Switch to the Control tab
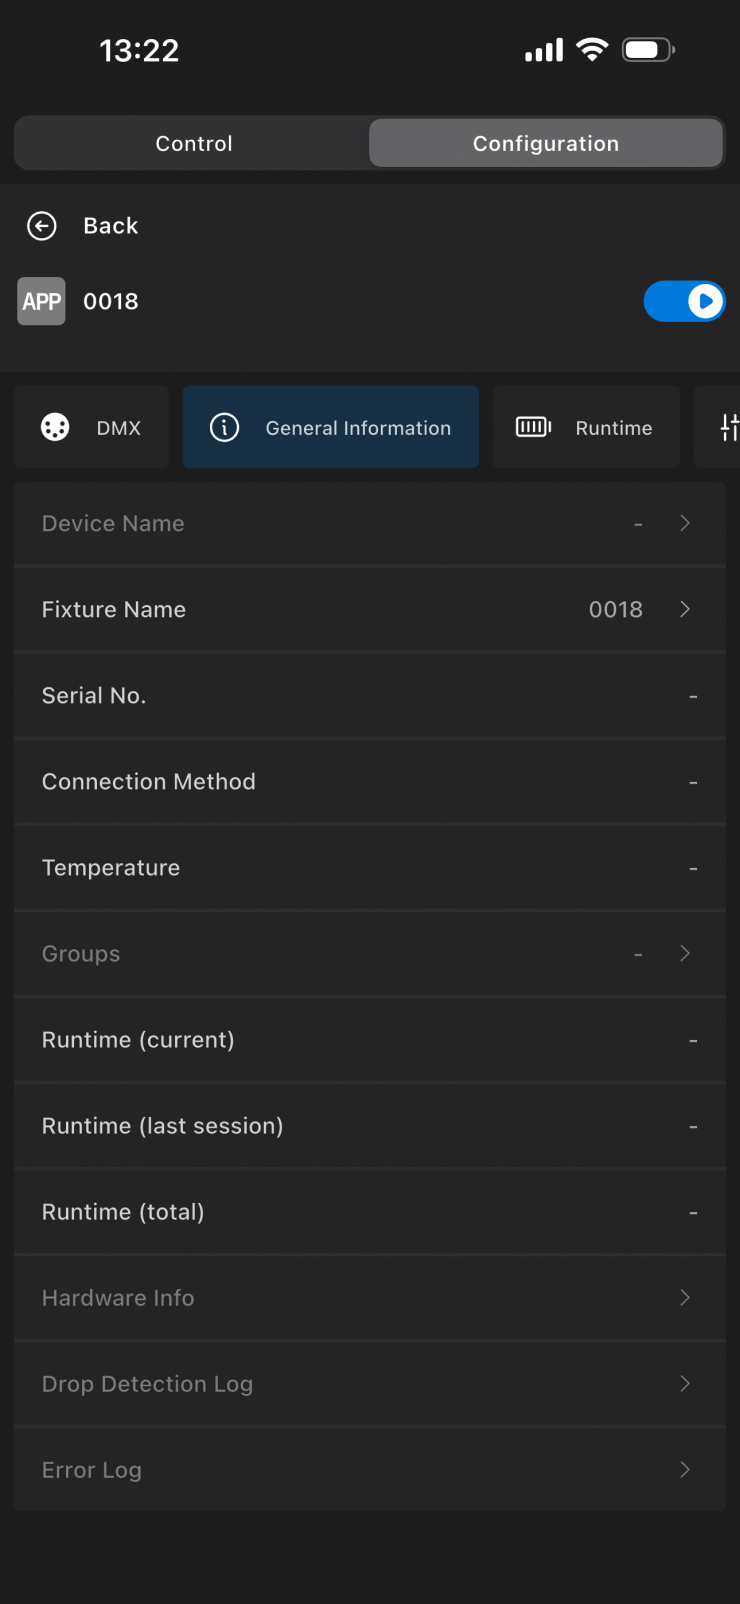Image resolution: width=740 pixels, height=1604 pixels. pos(193,143)
